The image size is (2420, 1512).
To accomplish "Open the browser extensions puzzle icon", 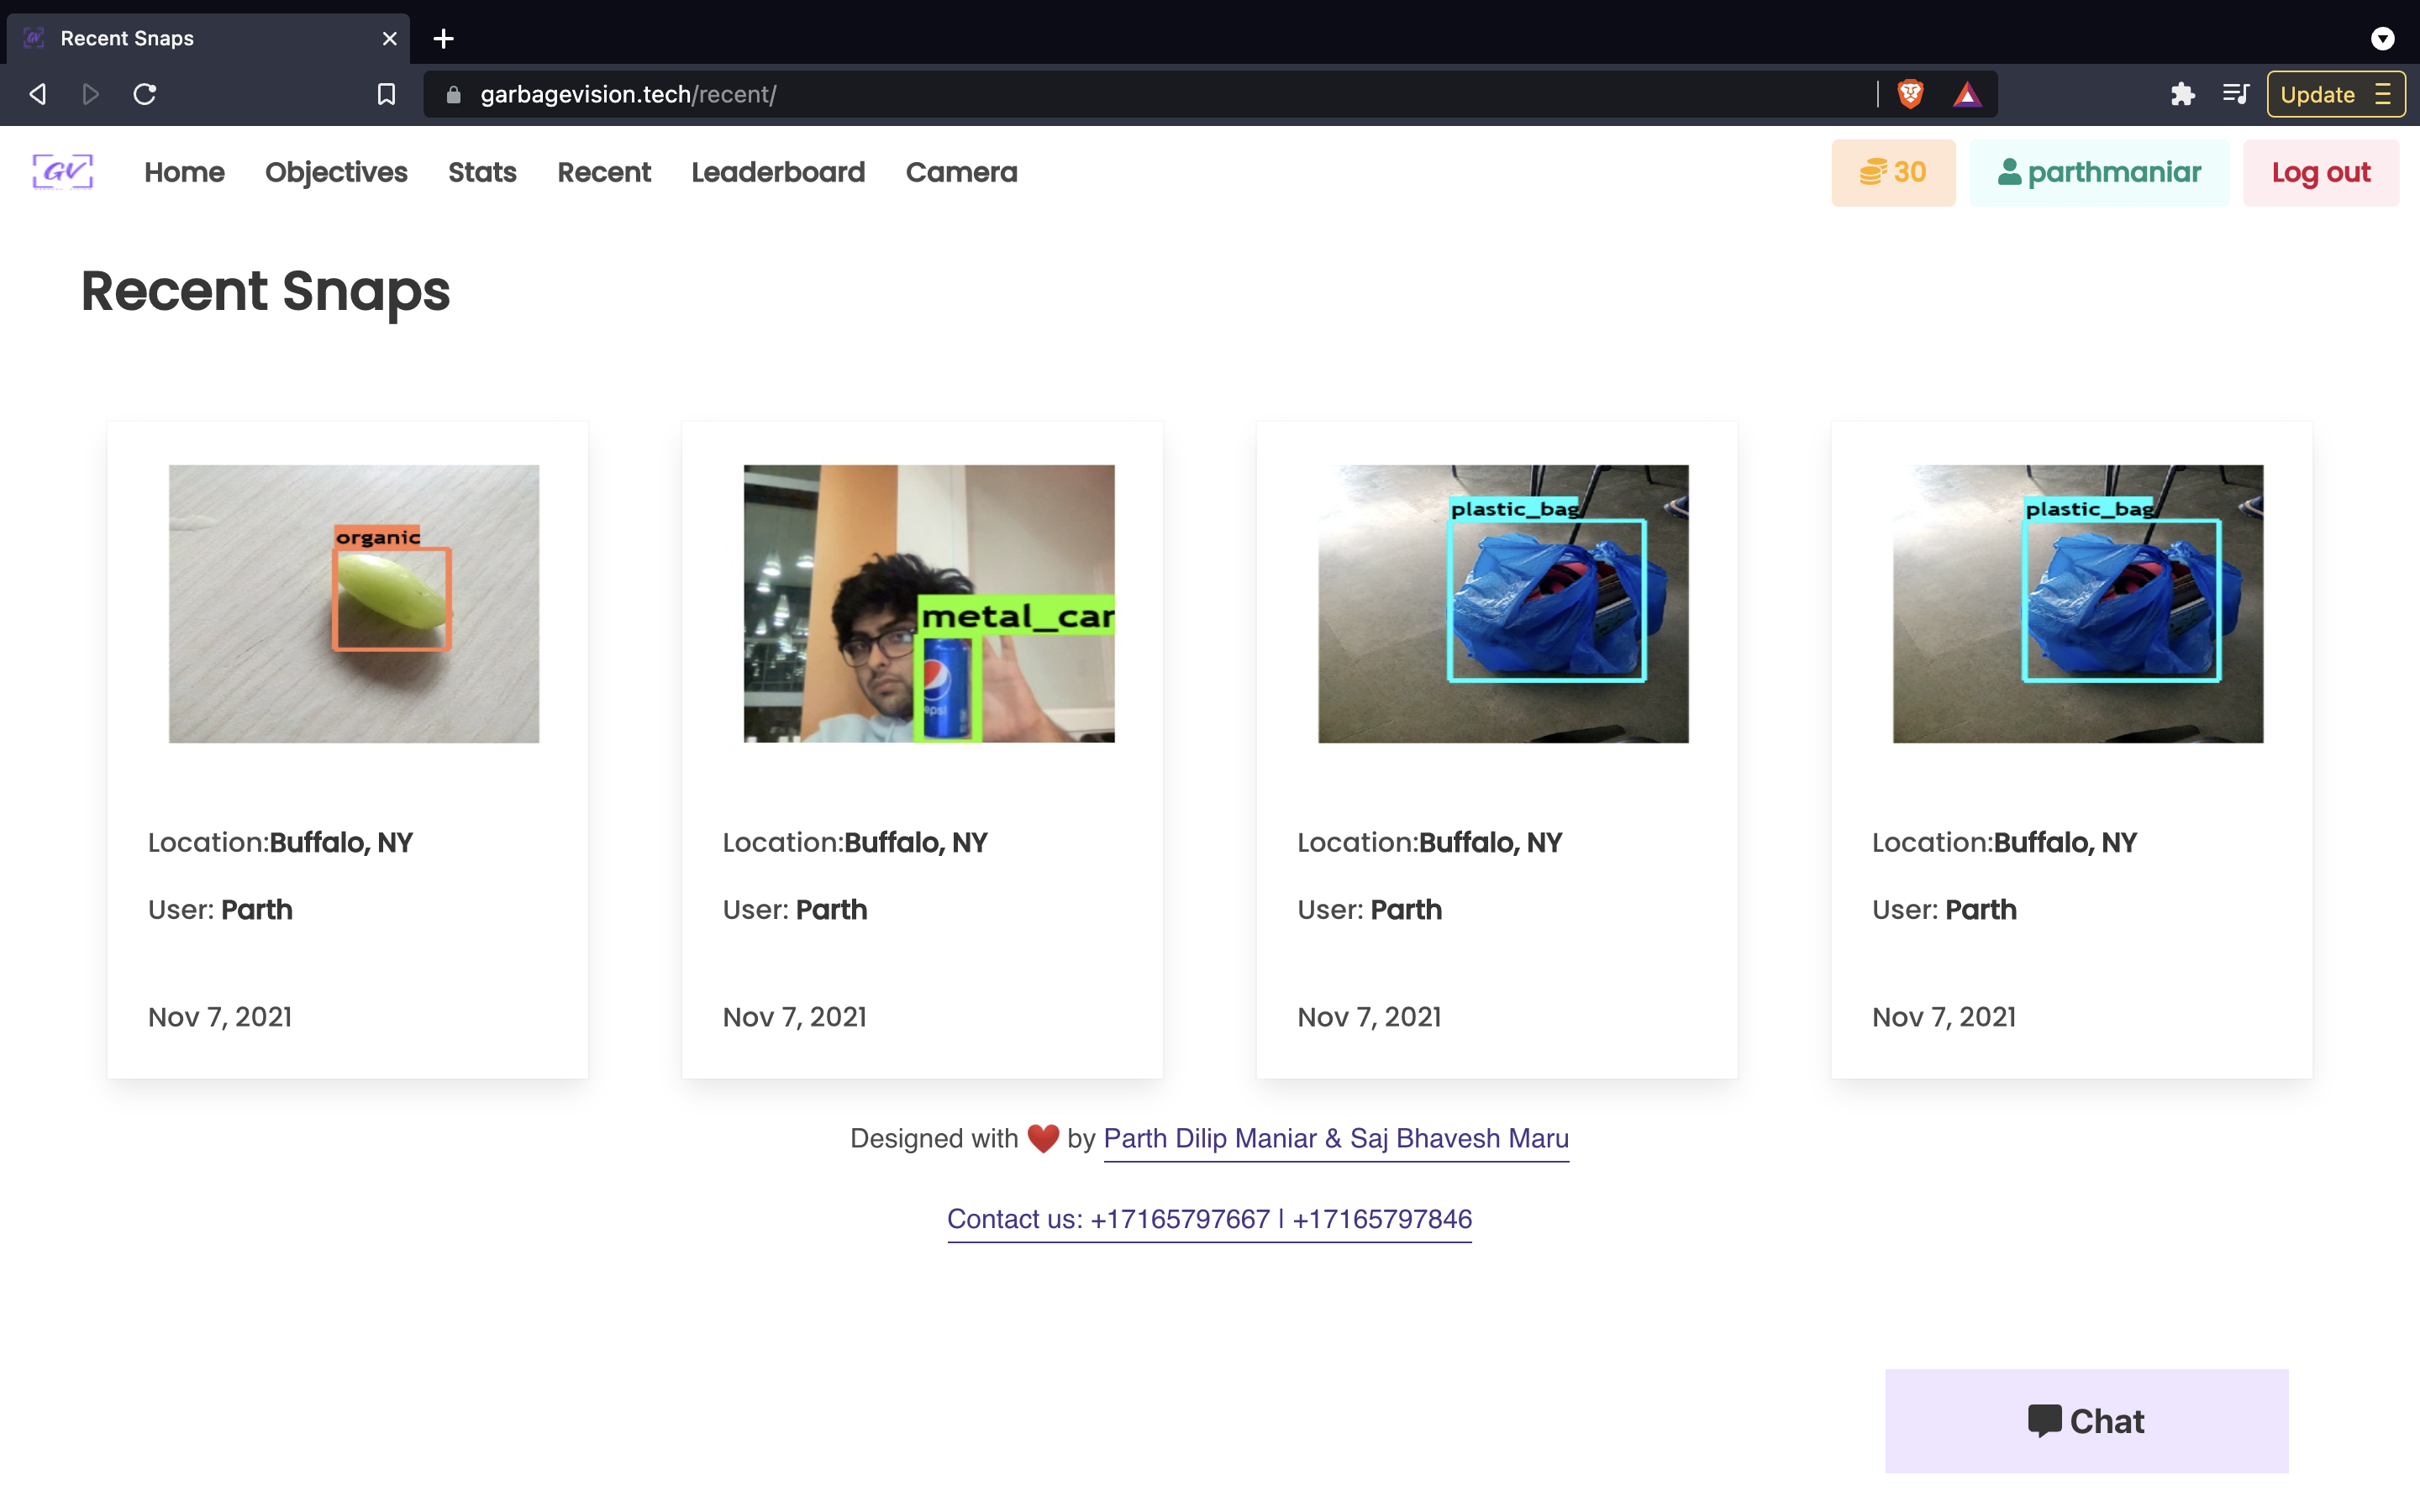I will tap(2182, 94).
